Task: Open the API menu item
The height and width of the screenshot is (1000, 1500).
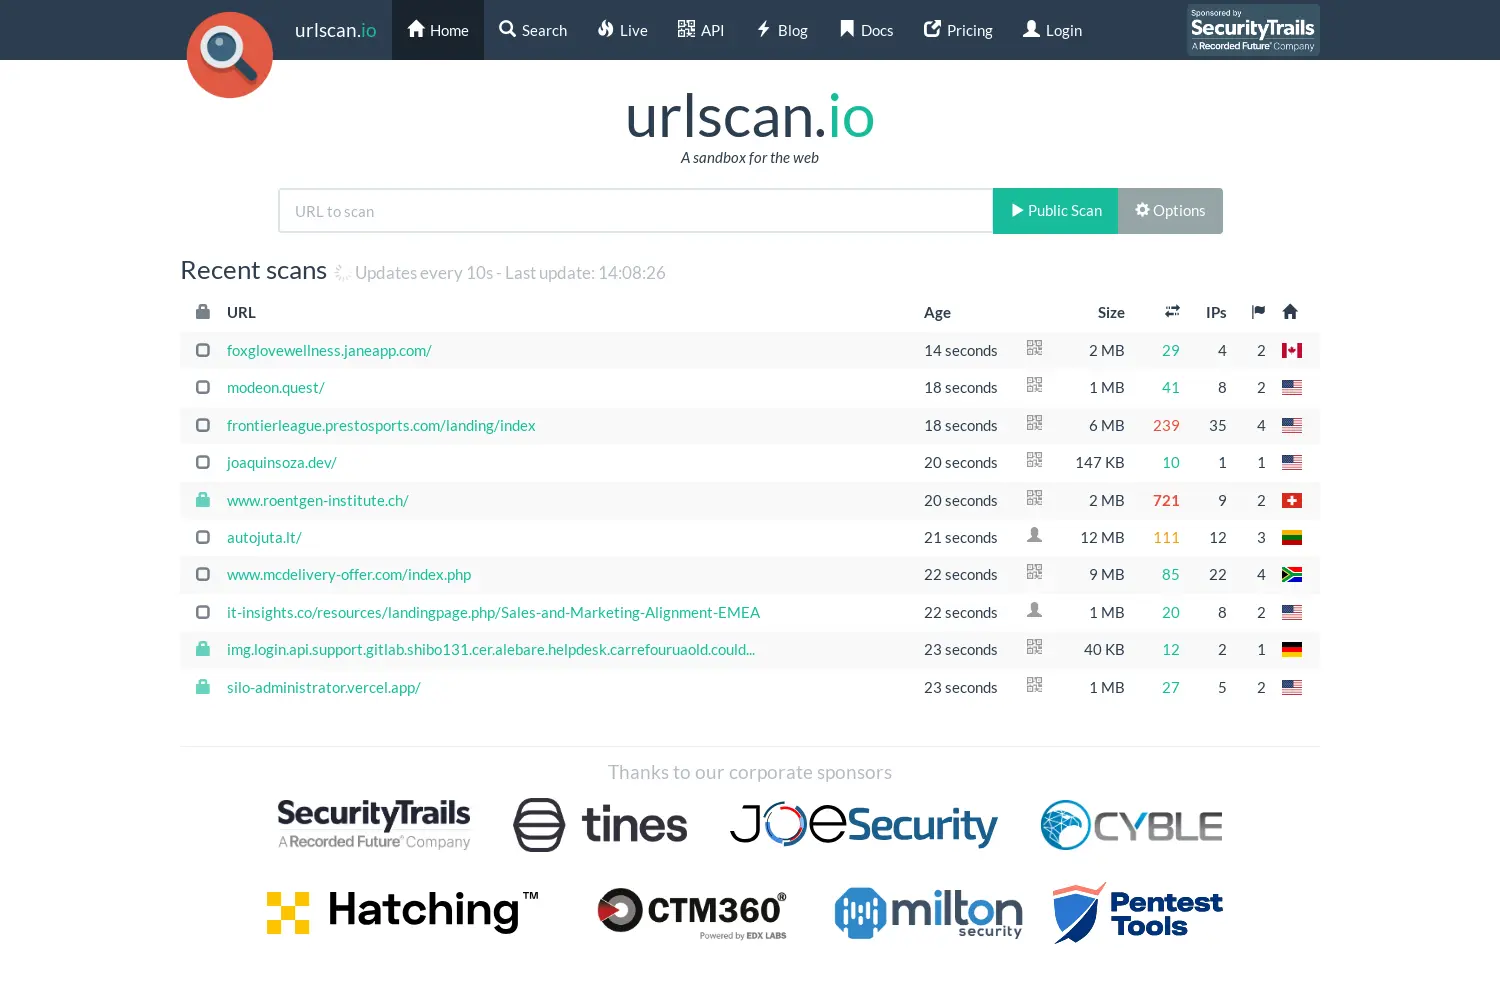Action: click(x=700, y=30)
